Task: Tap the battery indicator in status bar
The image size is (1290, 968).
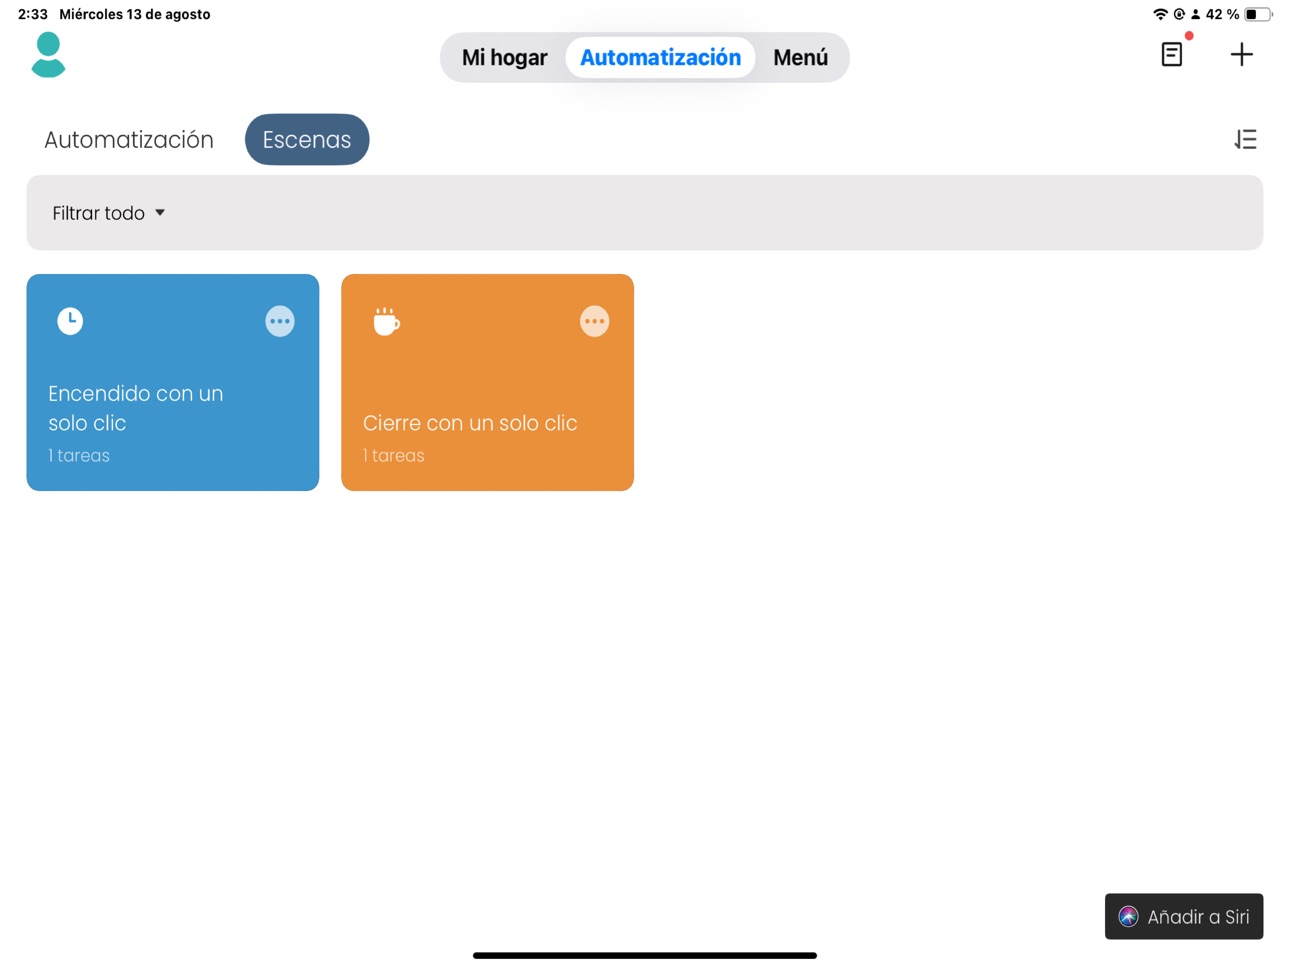Action: (x=1257, y=15)
